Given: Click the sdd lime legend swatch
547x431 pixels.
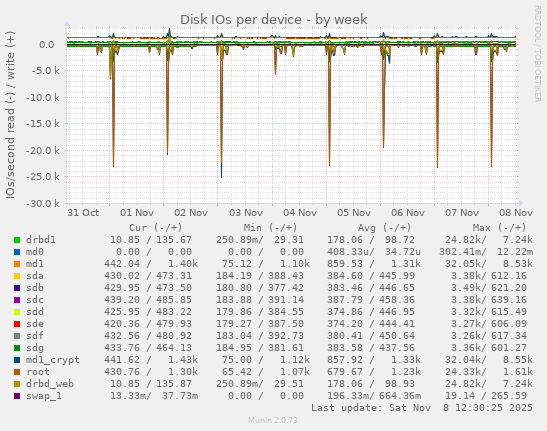Looking at the screenshot, I should [x=17, y=312].
